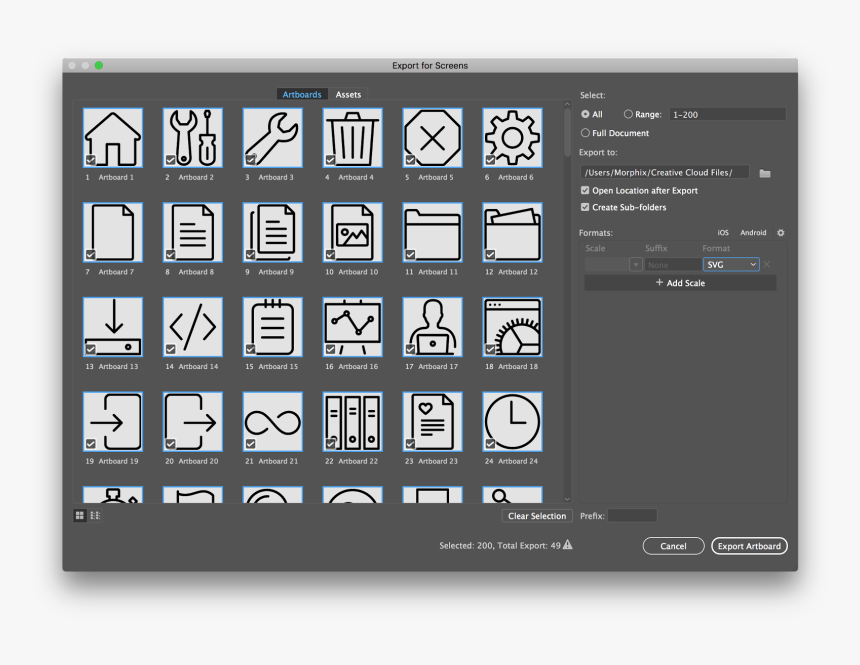
Task: Uncheck Create Sub-folders option
Action: point(585,207)
